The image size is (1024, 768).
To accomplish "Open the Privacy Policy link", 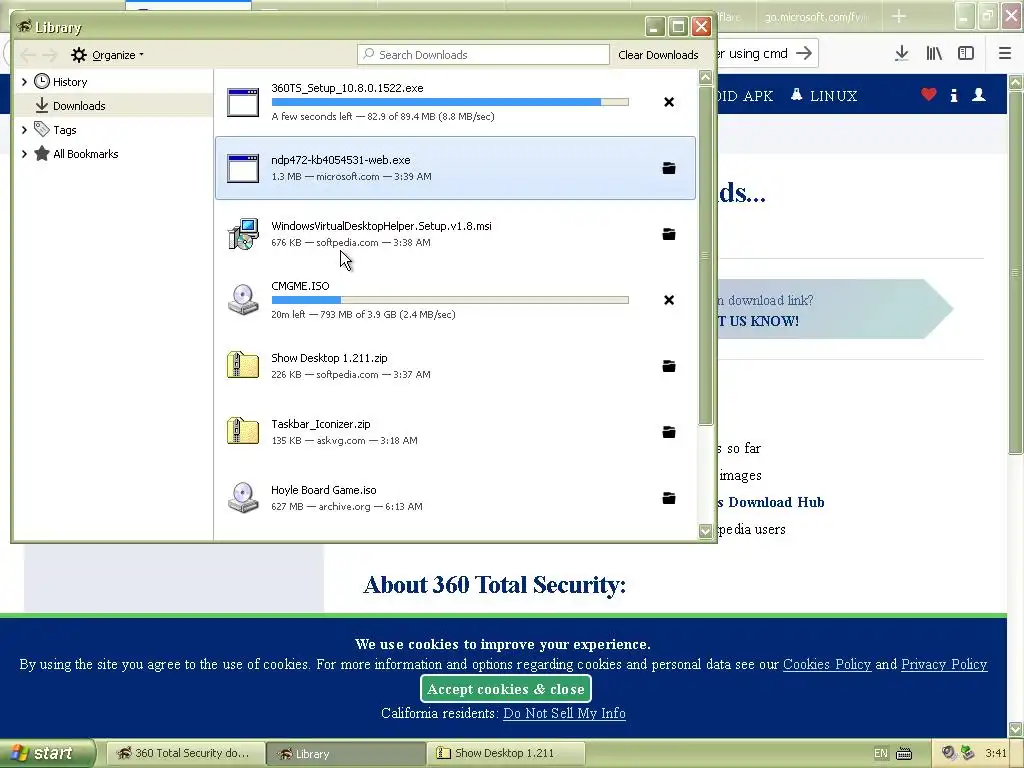I will (x=944, y=664).
